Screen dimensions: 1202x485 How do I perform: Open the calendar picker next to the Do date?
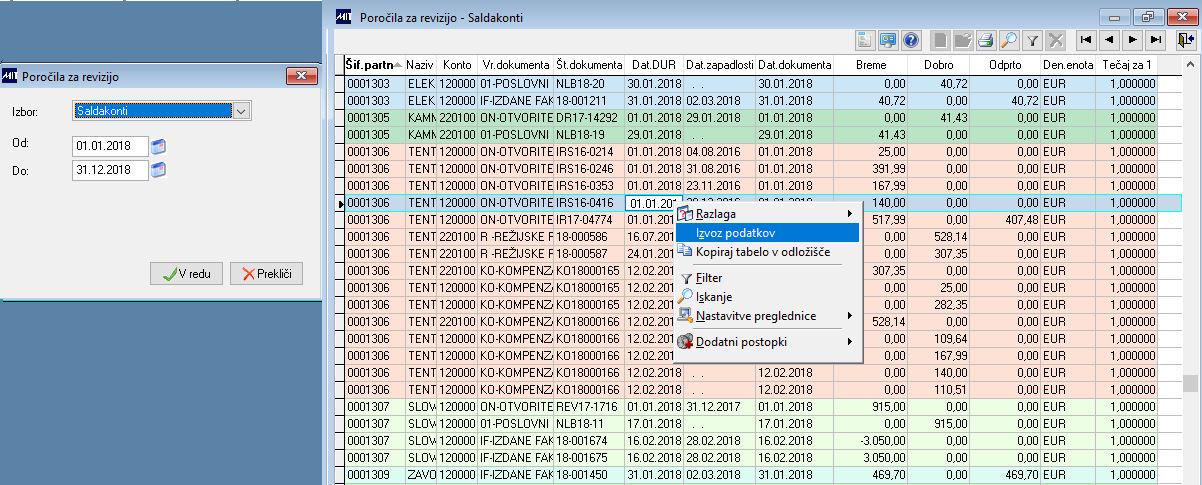(158, 171)
